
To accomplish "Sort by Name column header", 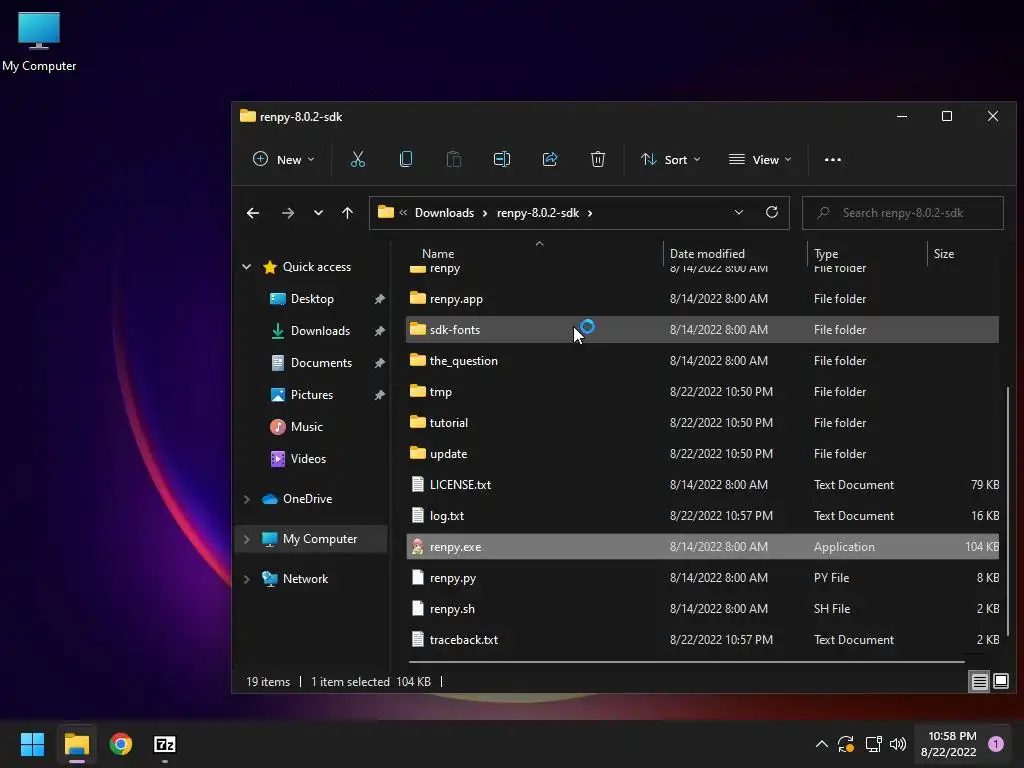I will 438,253.
